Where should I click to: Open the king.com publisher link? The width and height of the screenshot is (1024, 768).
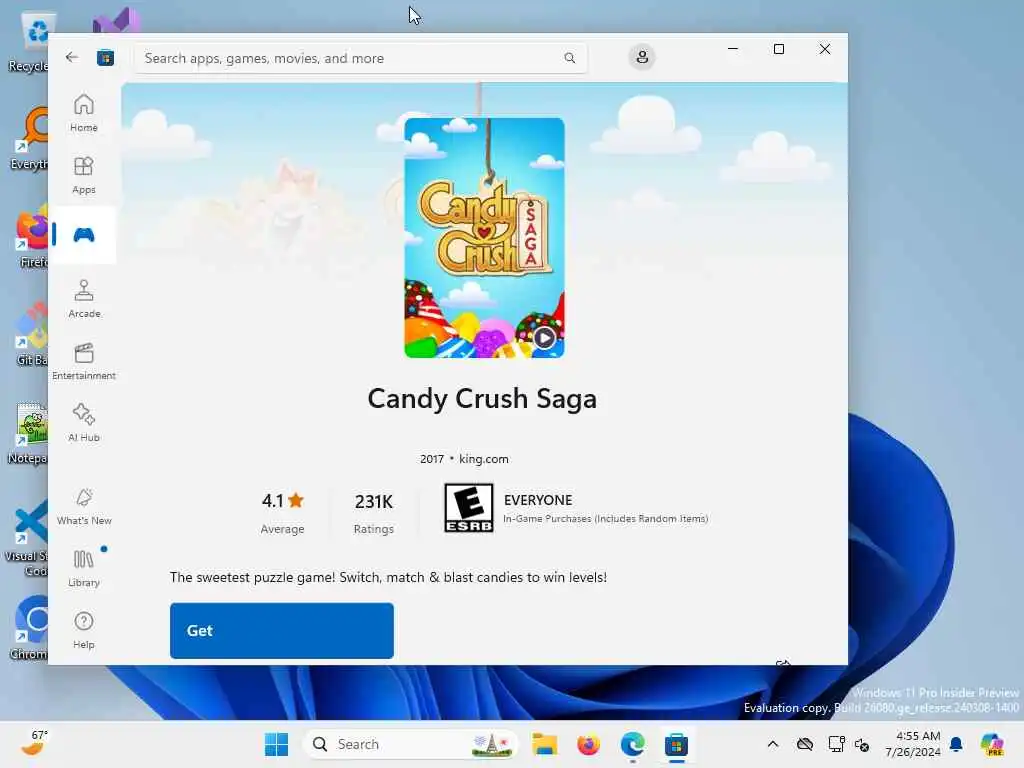pyautogui.click(x=483, y=459)
